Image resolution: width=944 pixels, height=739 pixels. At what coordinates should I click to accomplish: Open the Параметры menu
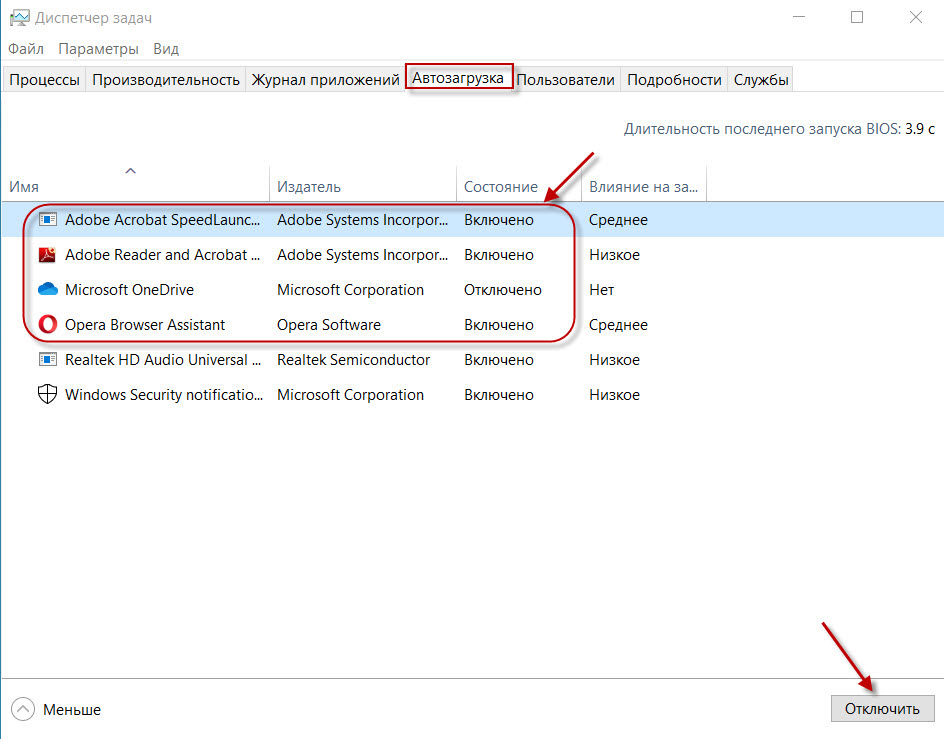click(98, 49)
